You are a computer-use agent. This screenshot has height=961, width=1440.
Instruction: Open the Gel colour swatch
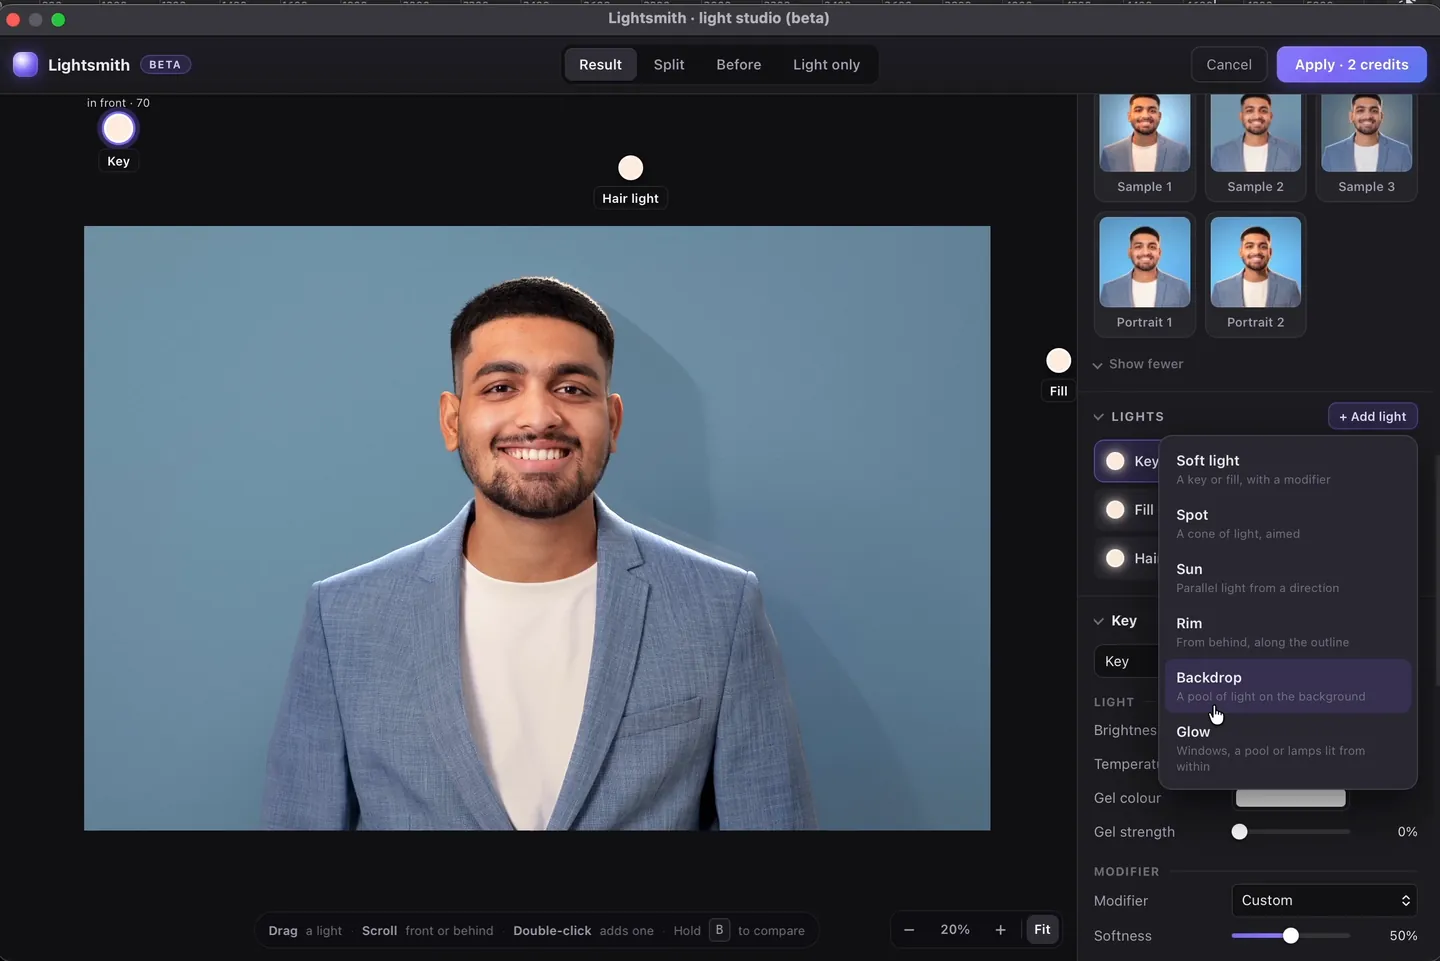point(1290,798)
